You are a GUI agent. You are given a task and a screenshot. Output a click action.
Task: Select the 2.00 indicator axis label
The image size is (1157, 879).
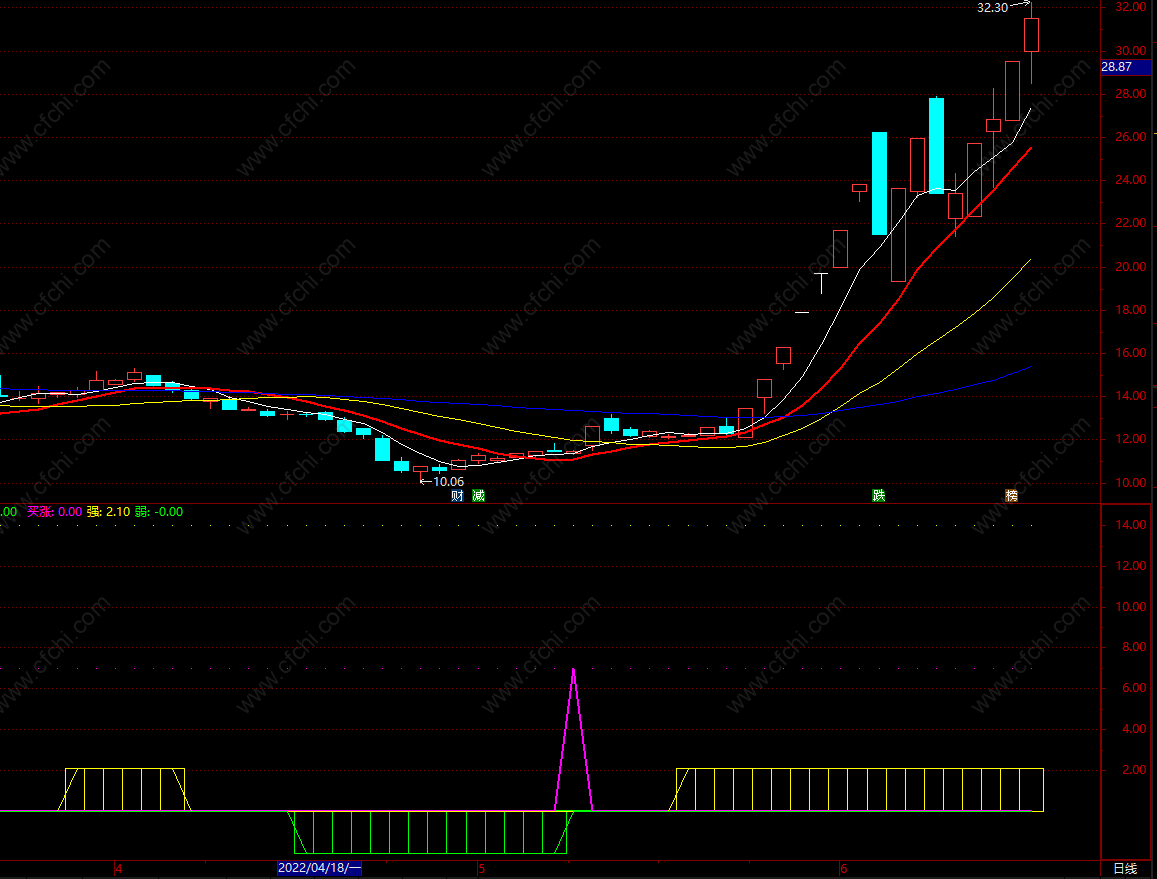1133,770
